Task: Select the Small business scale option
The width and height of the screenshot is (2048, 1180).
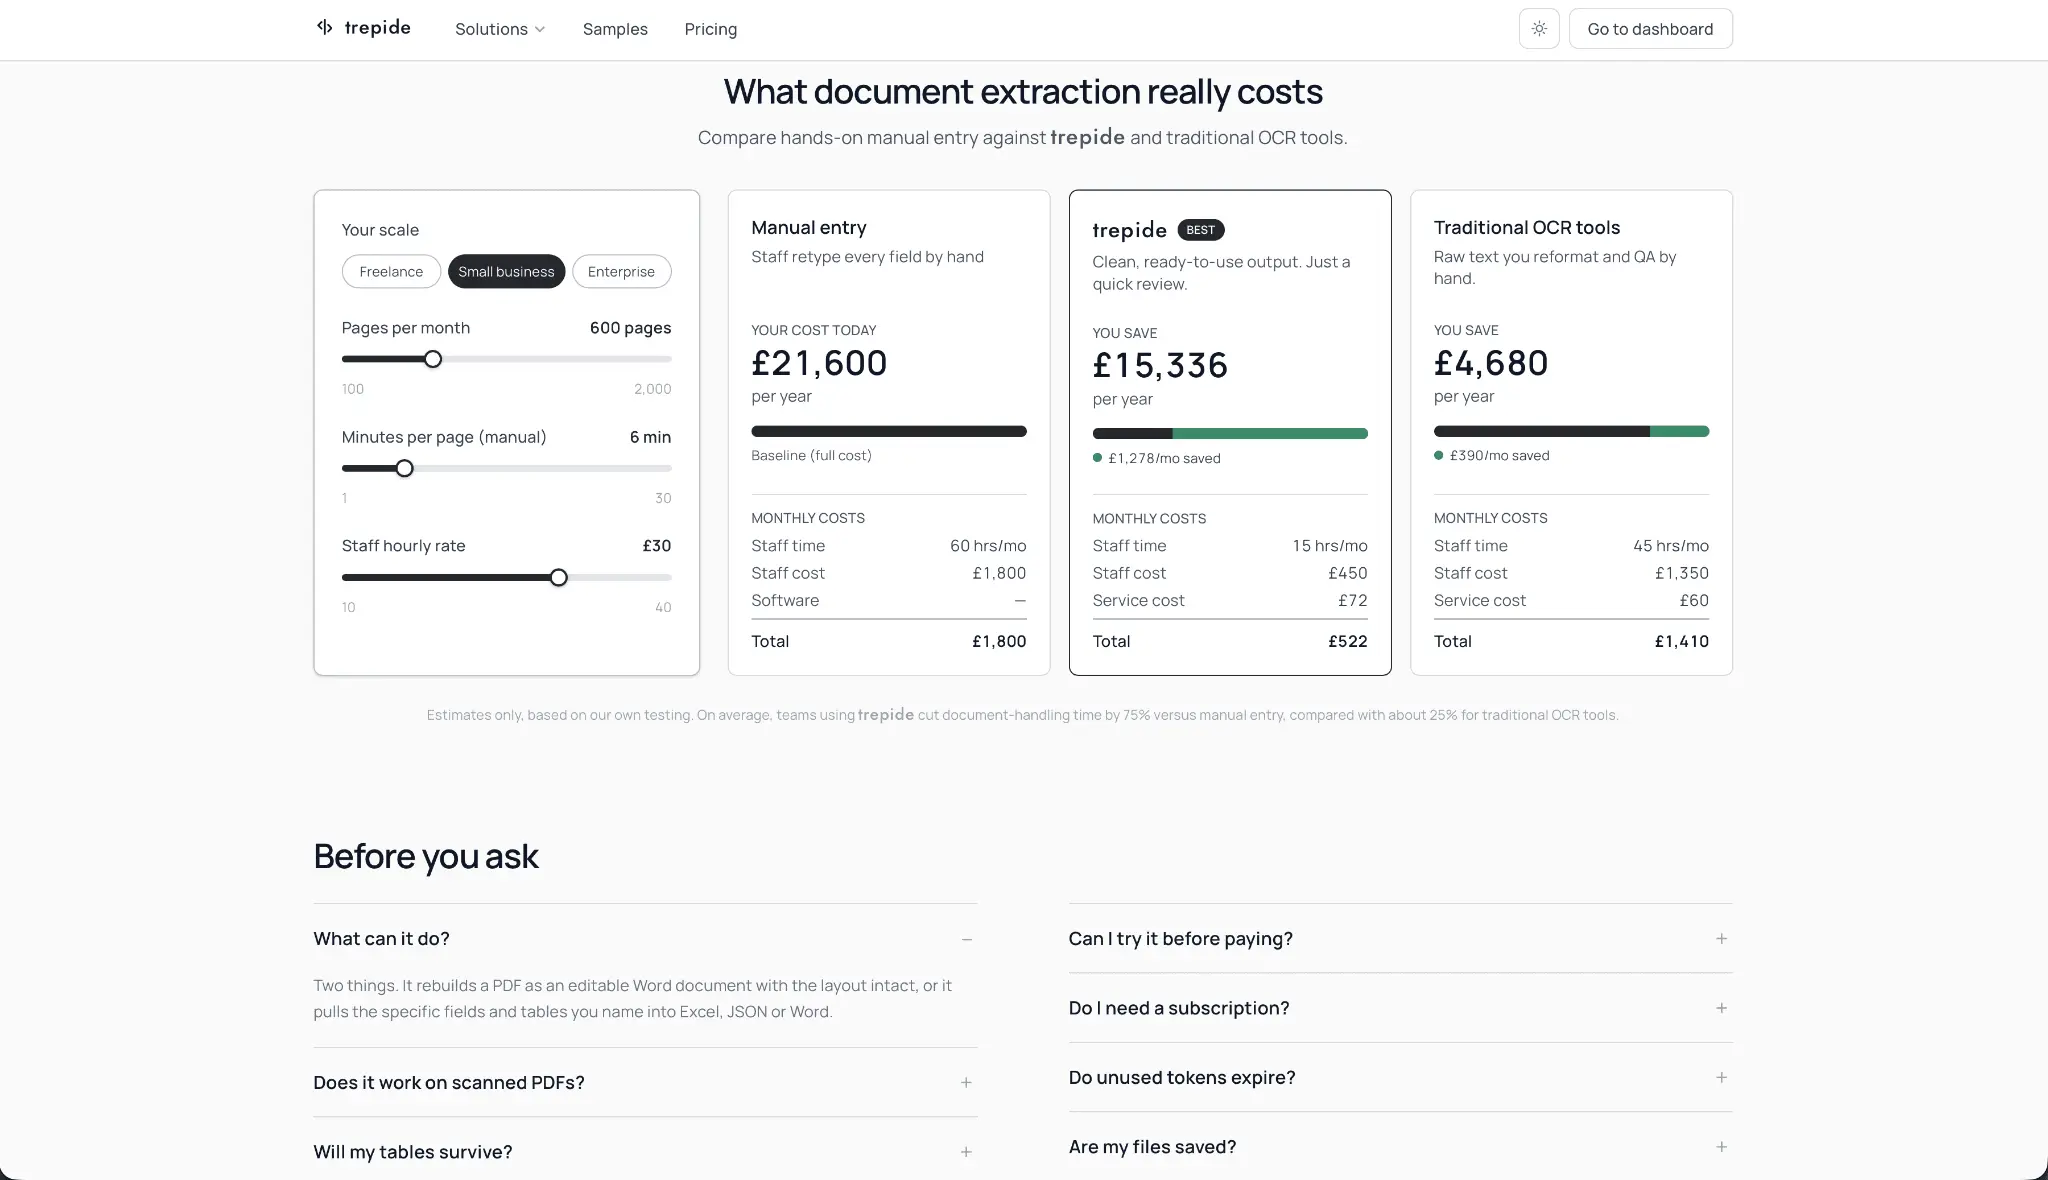Action: tap(506, 272)
